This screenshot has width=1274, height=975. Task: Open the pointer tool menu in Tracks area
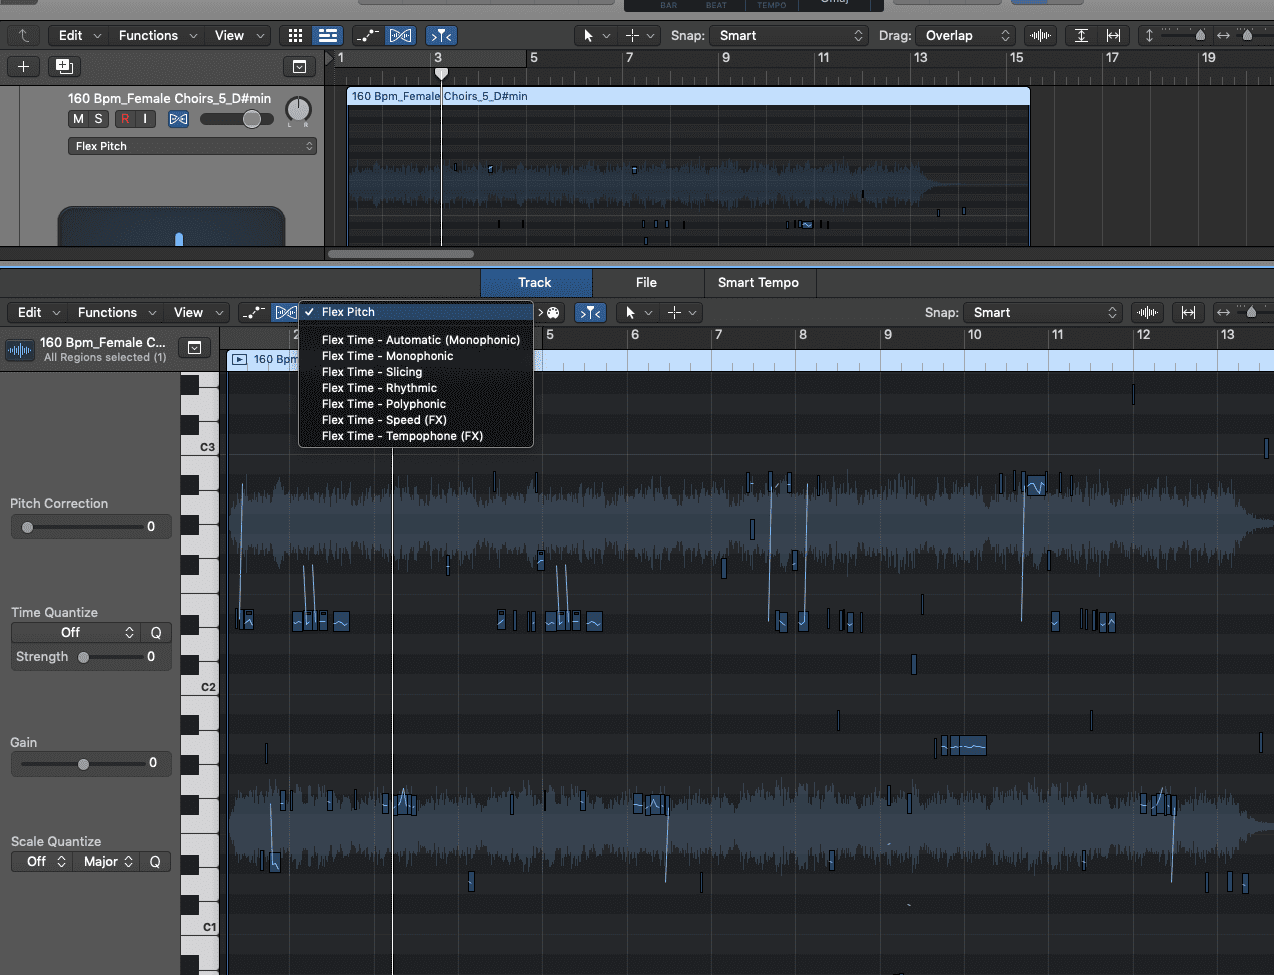[594, 35]
